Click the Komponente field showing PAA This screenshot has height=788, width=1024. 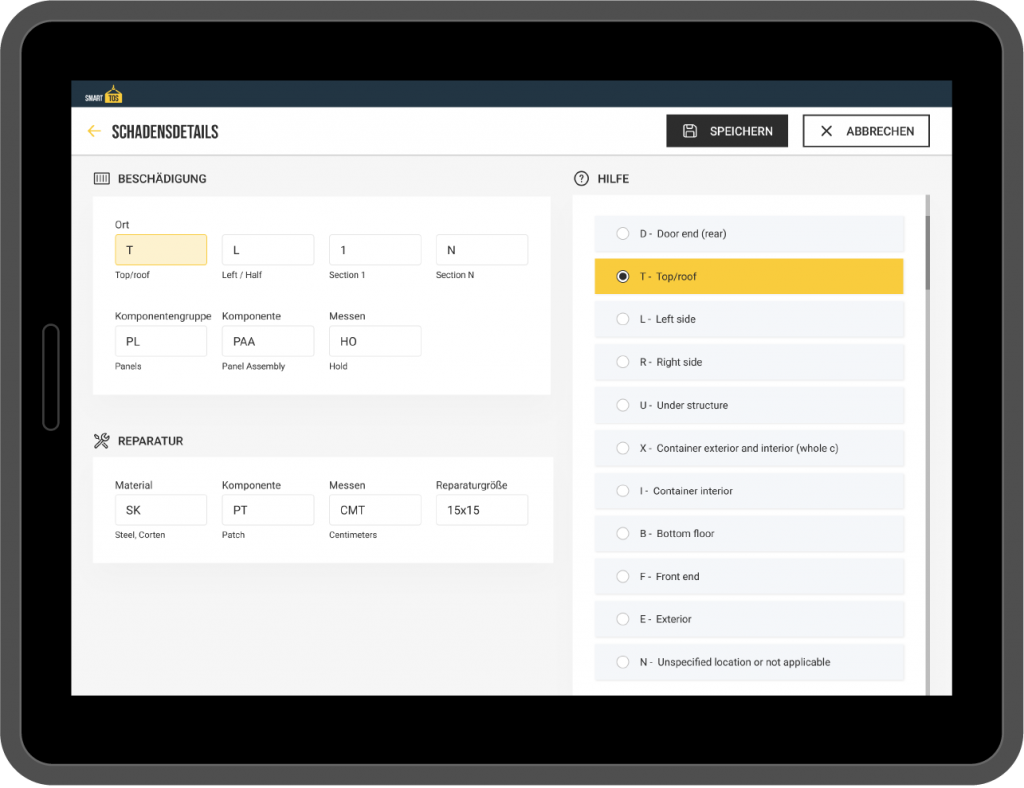(267, 340)
